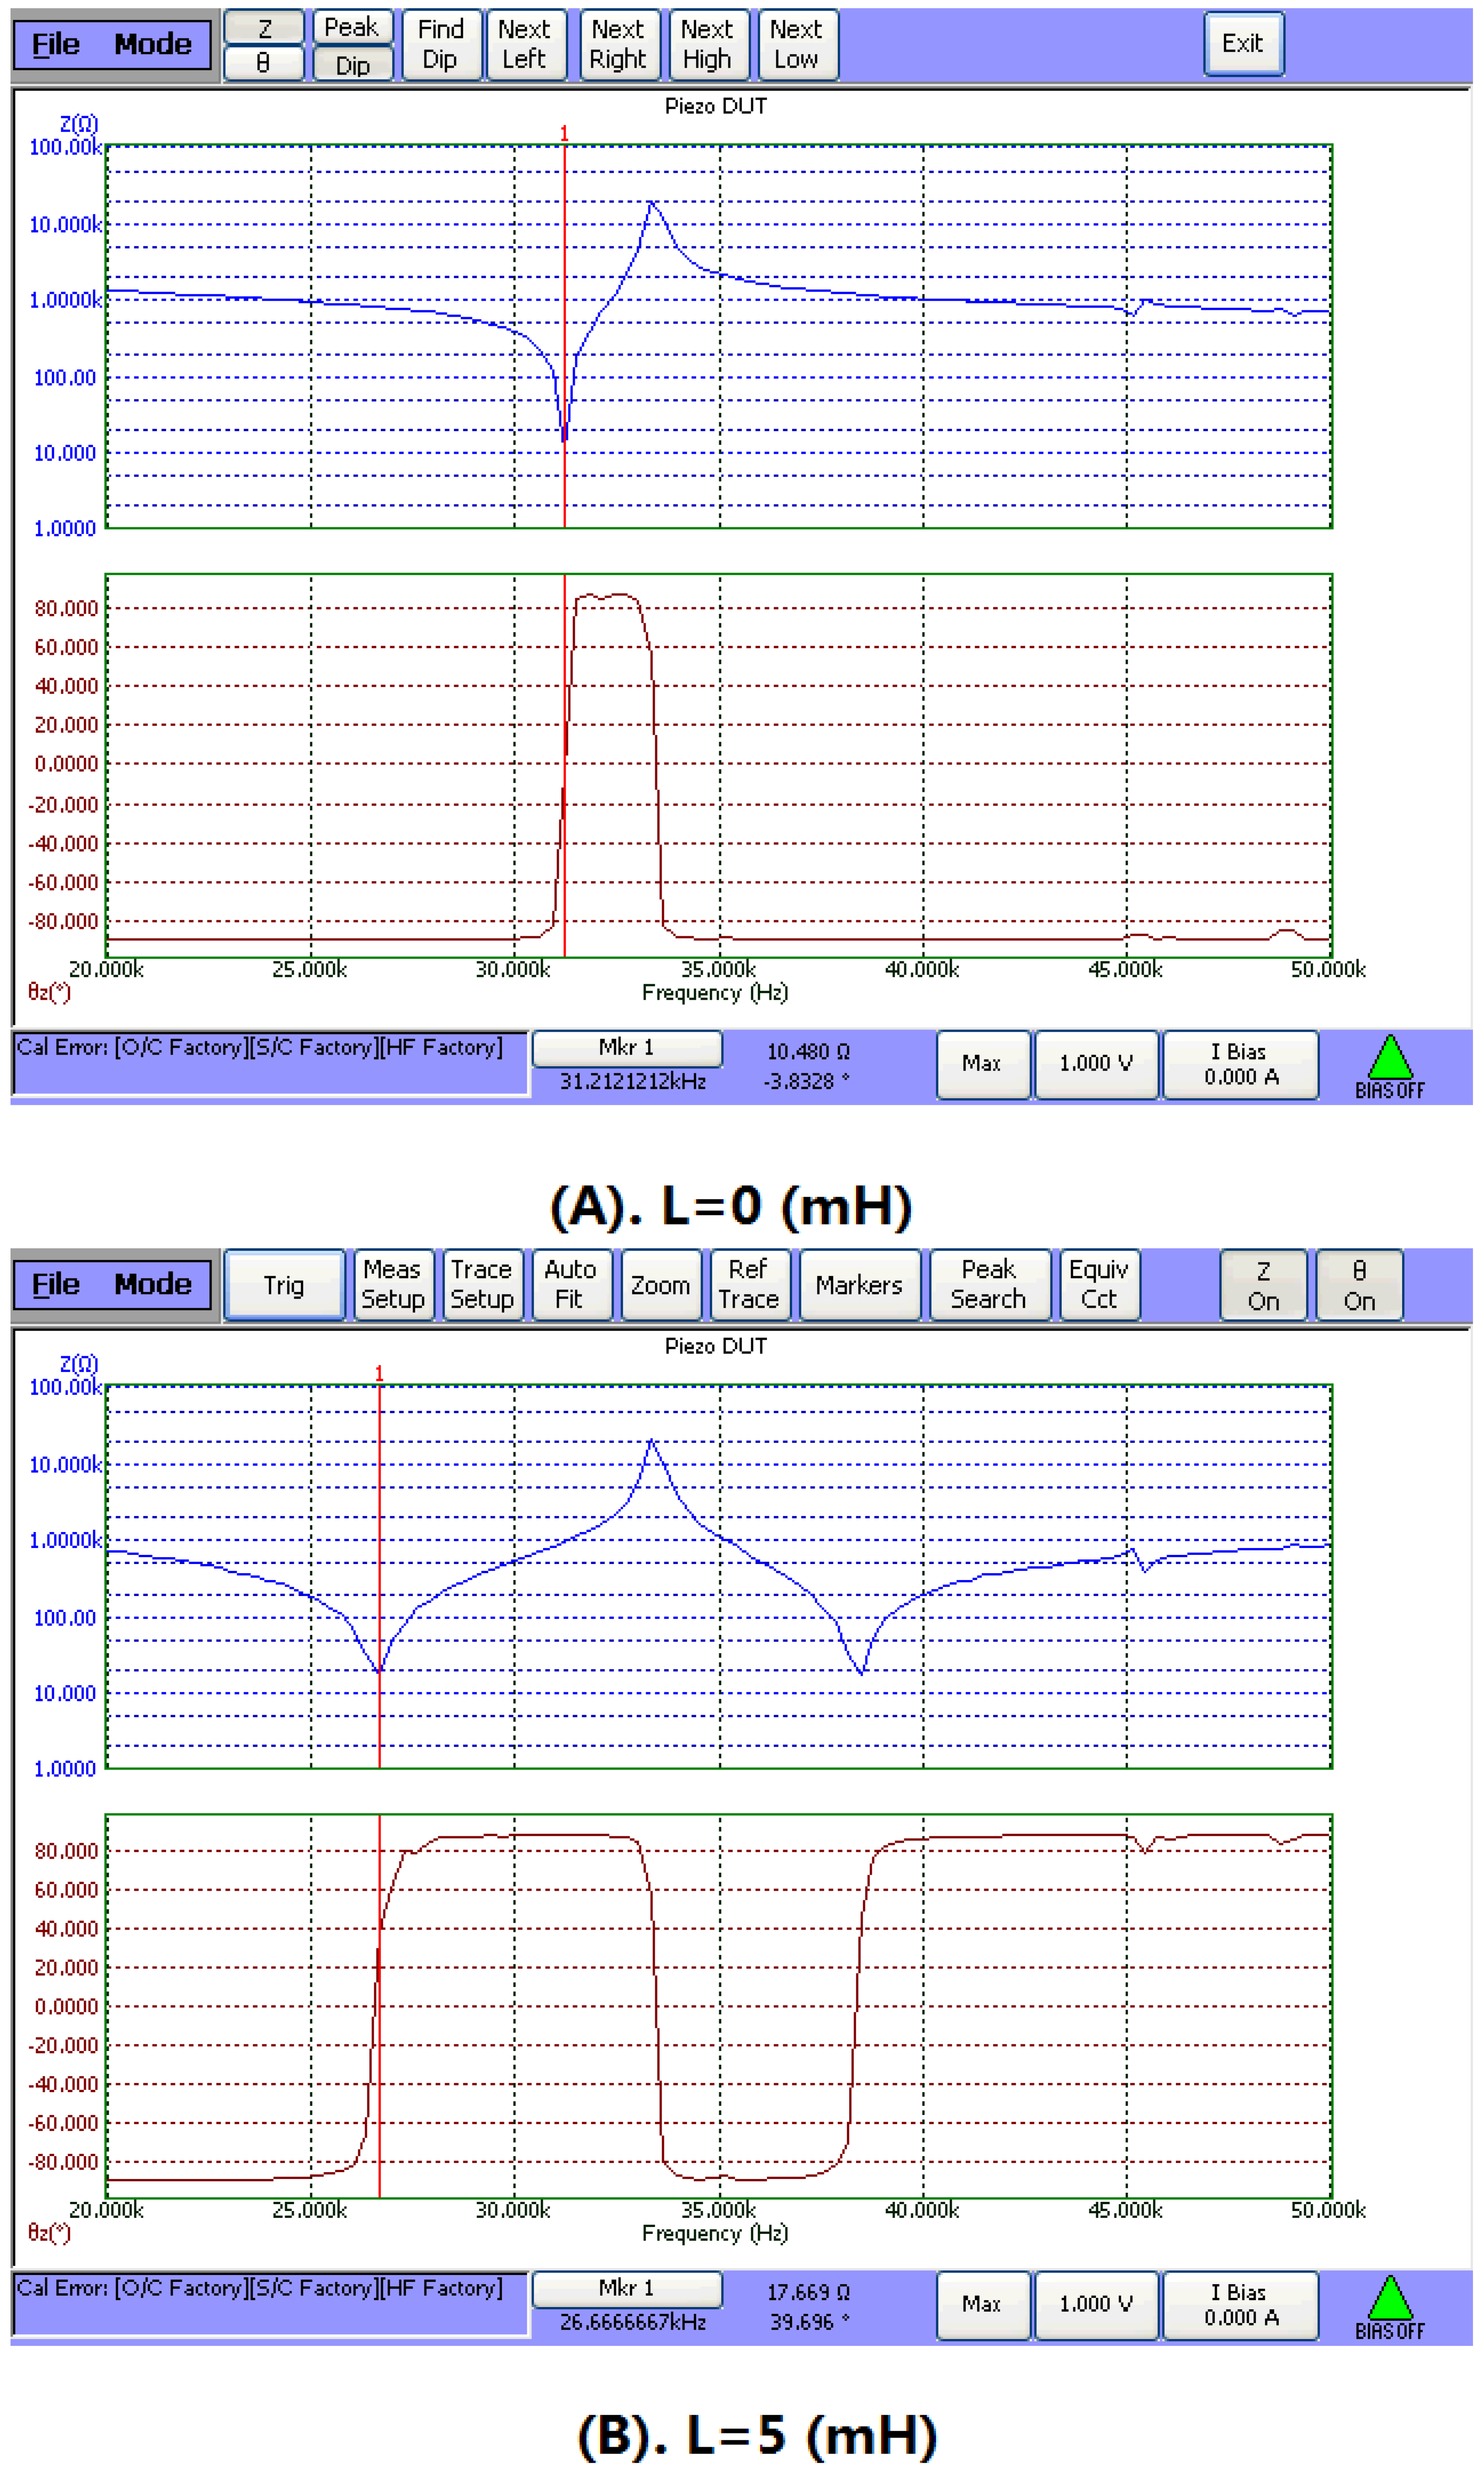Screen dimensions: 1484x2471
Task: Click the Max button in panel A status bar
Action: [982, 1065]
